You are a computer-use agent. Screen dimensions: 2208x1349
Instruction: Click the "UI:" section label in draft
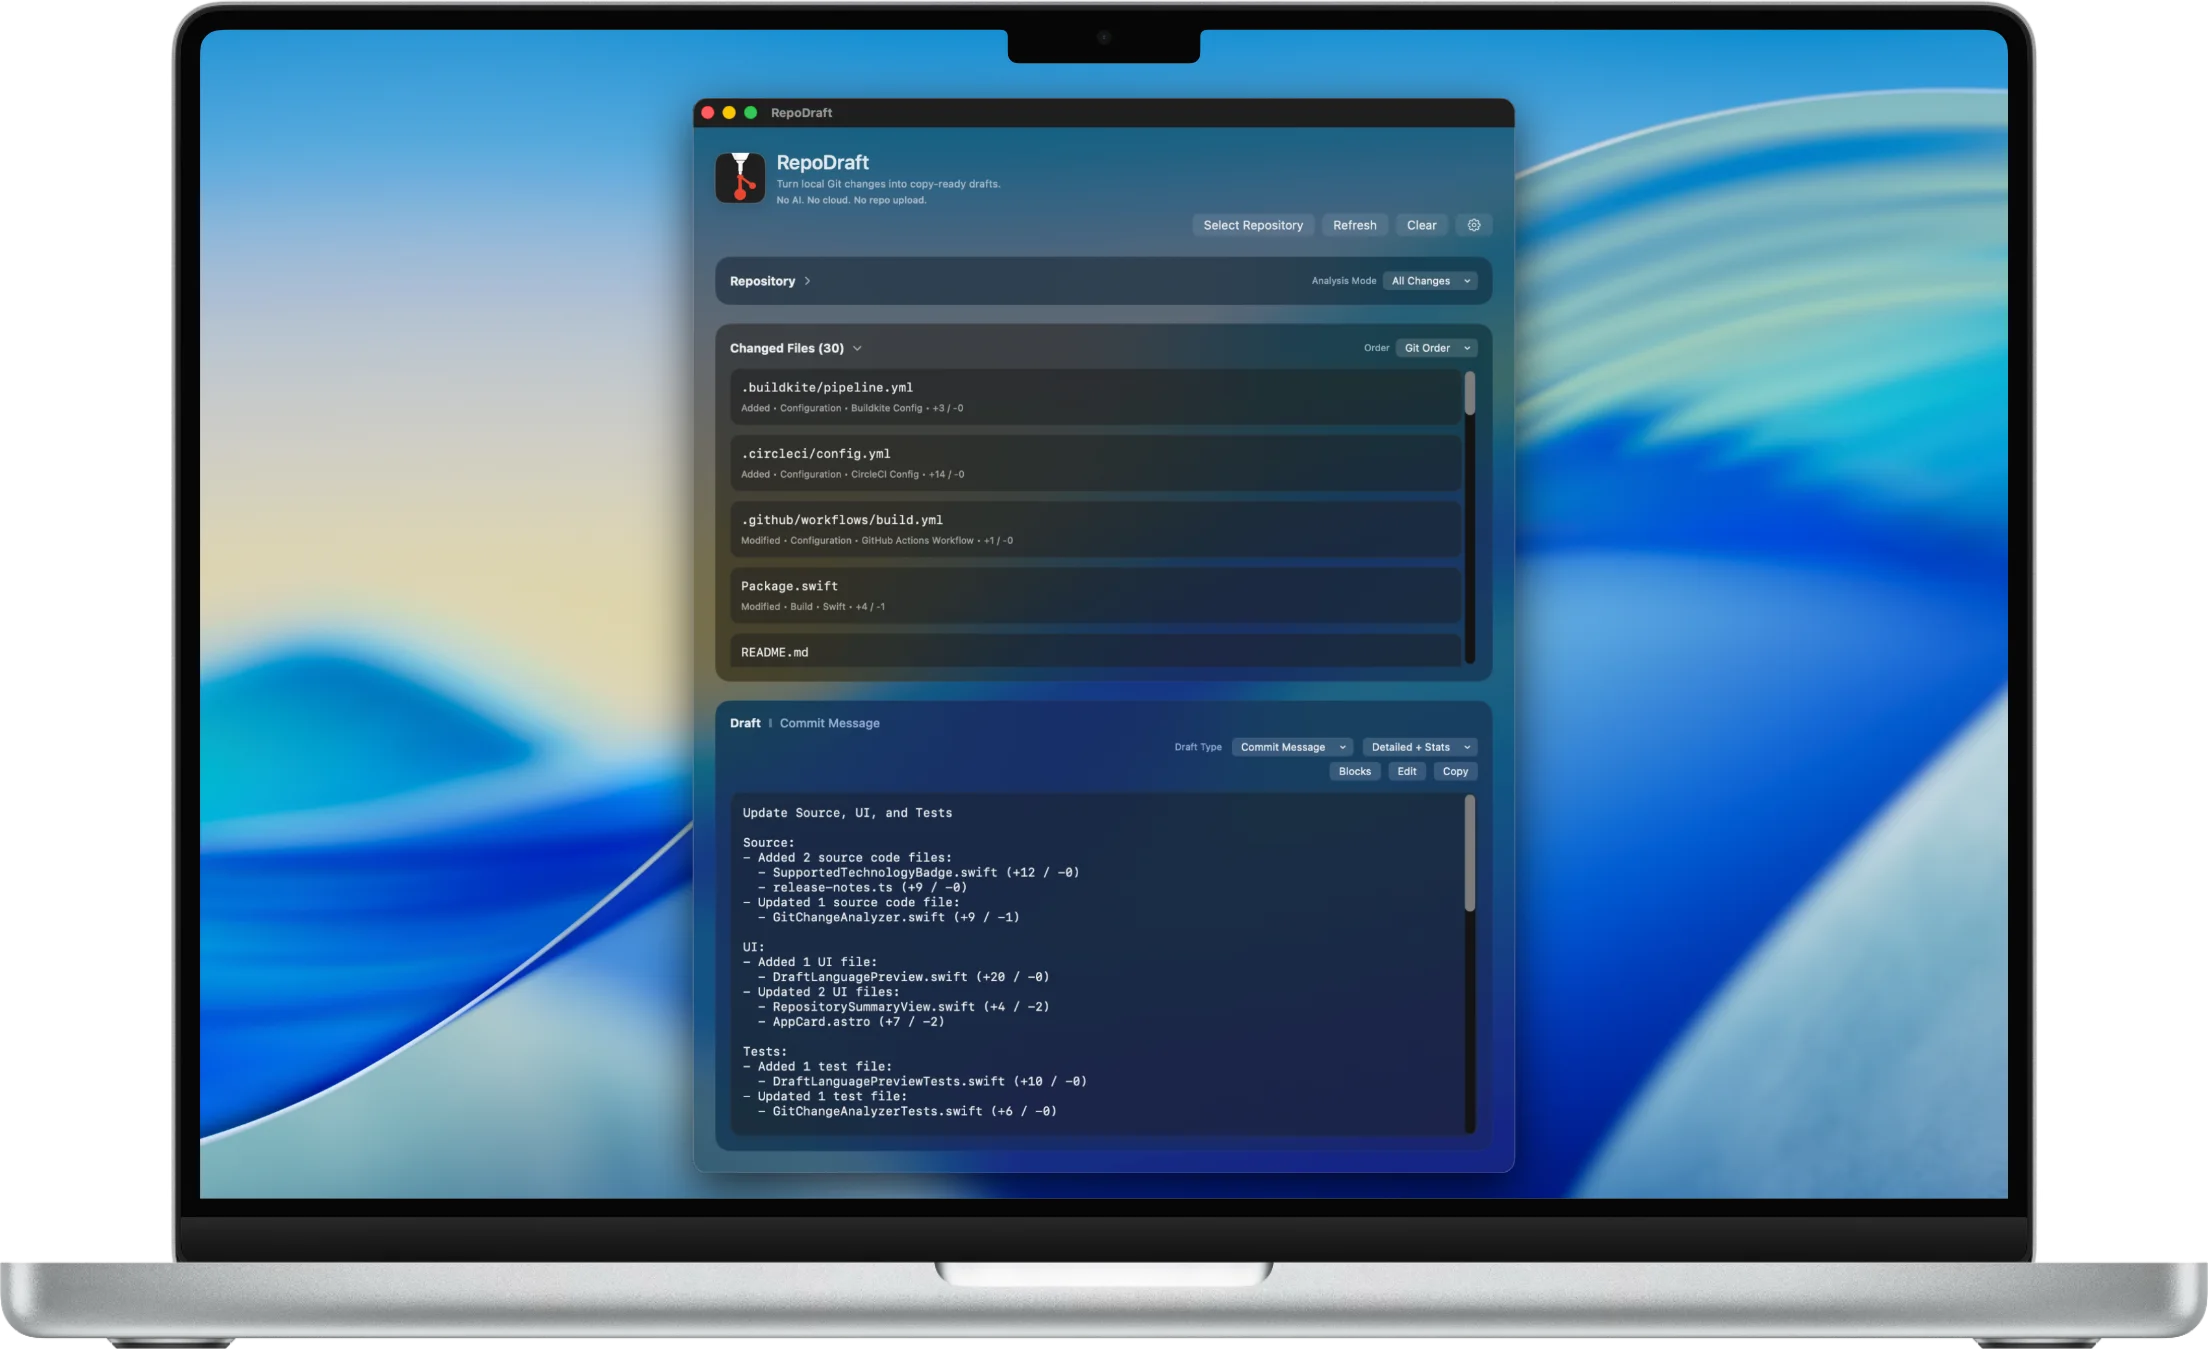753,947
